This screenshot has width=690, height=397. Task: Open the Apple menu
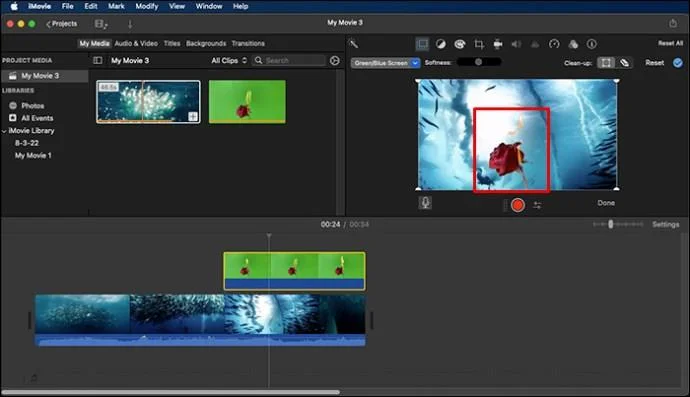click(14, 6)
